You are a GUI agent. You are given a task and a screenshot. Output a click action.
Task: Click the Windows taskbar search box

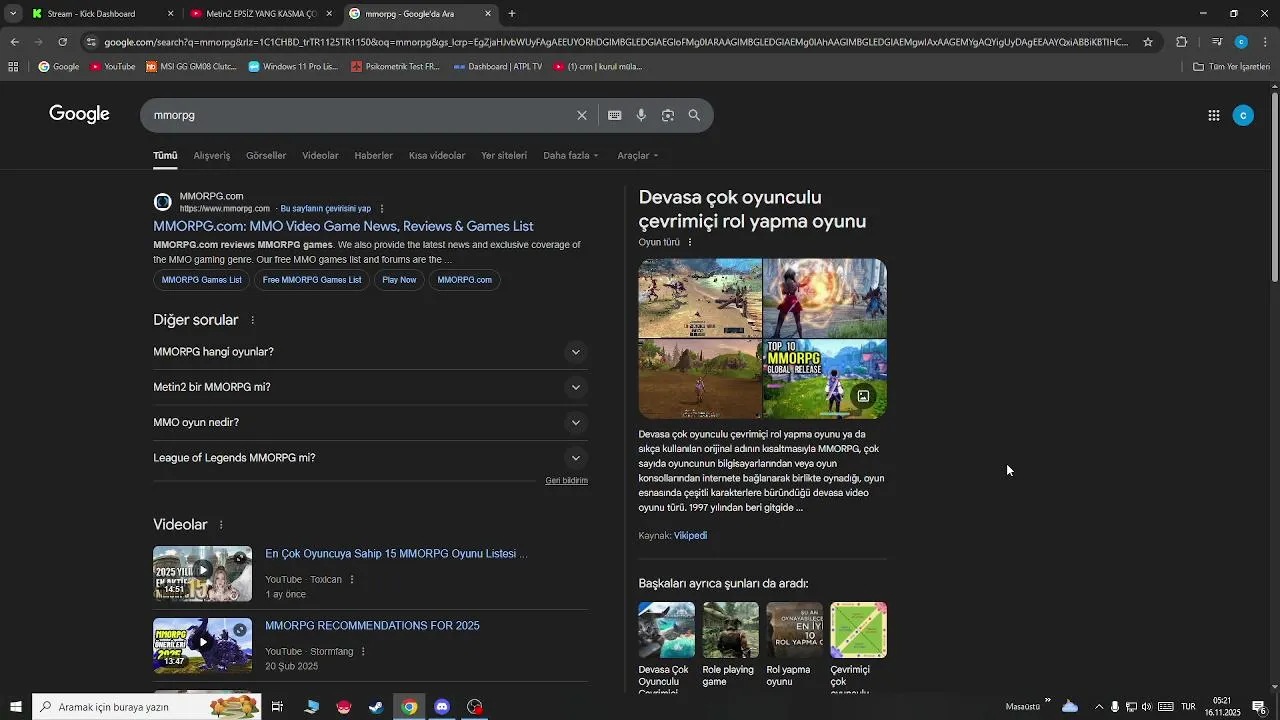146,707
